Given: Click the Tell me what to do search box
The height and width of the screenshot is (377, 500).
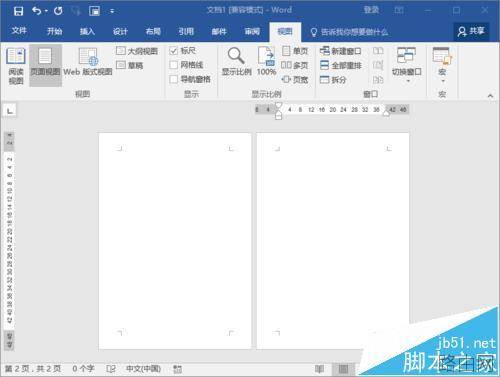Looking at the screenshot, I should click(349, 32).
